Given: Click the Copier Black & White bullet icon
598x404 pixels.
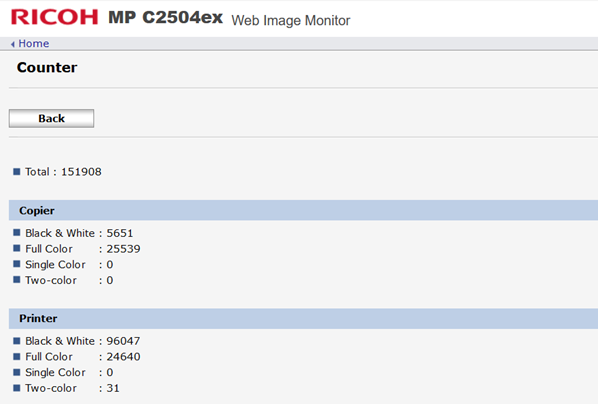Looking at the screenshot, I should (16, 232).
